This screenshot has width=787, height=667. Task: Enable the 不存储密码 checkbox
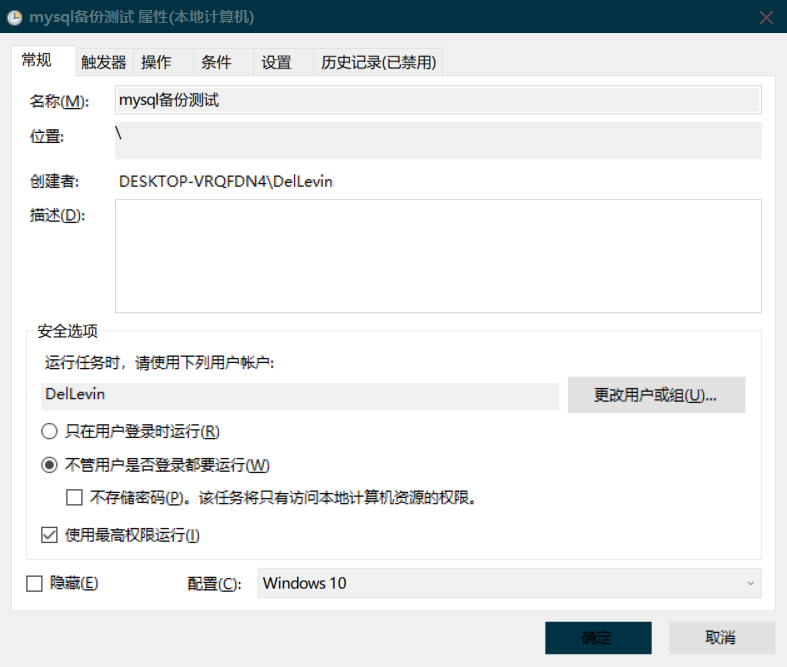tap(74, 497)
